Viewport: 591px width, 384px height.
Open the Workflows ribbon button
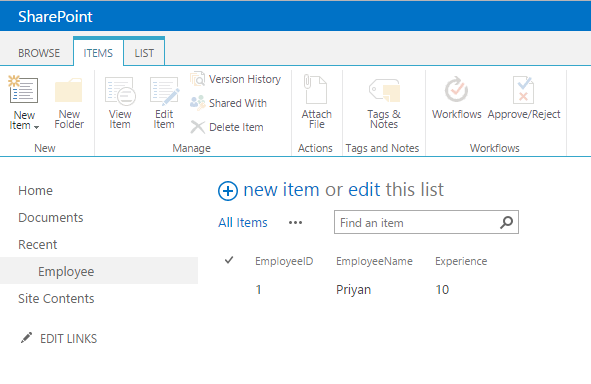[456, 98]
